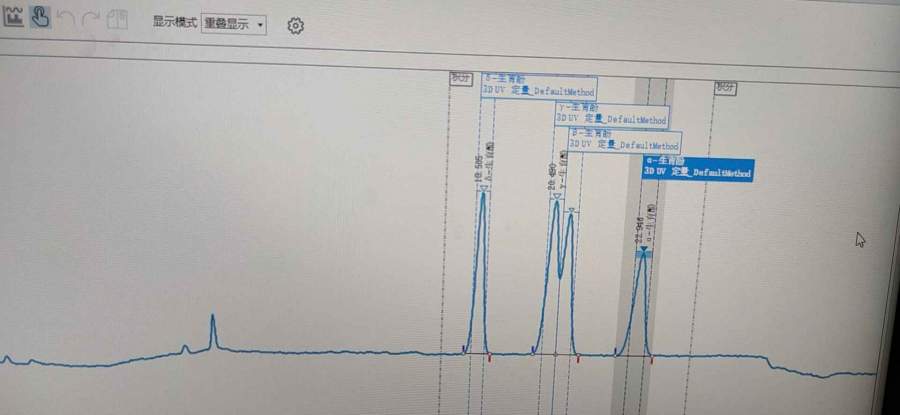The height and width of the screenshot is (415, 900).
Task: Click the chromatogram view icon in toolbar
Action: [13, 16]
